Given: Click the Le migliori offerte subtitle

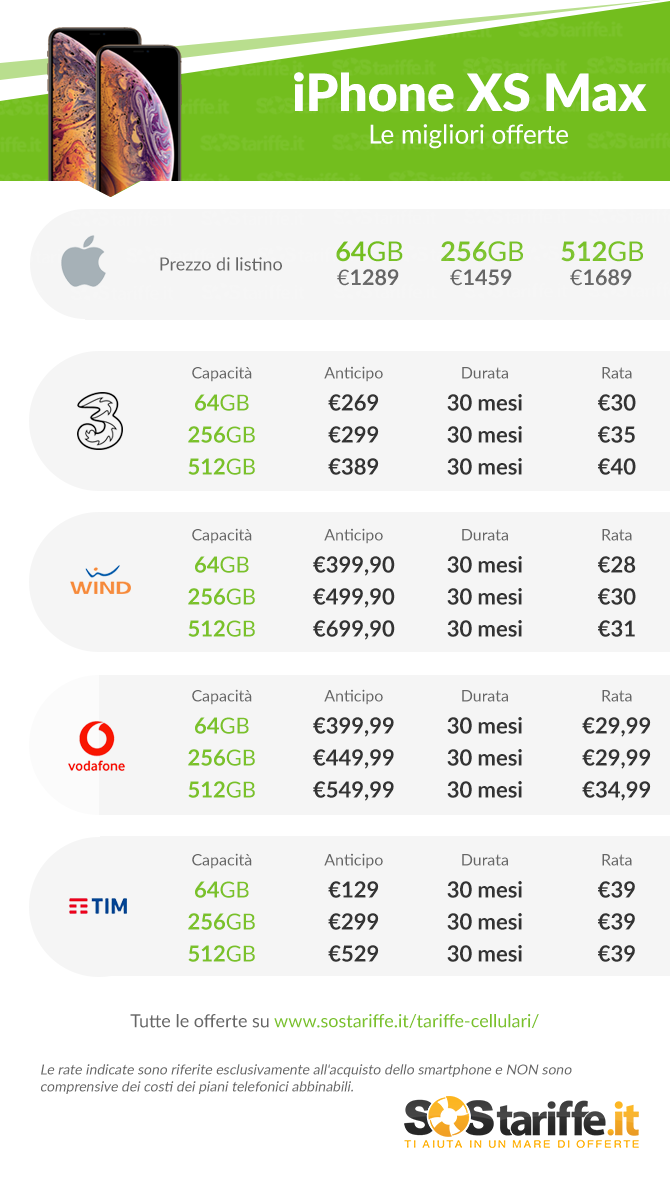Looking at the screenshot, I should [x=468, y=135].
